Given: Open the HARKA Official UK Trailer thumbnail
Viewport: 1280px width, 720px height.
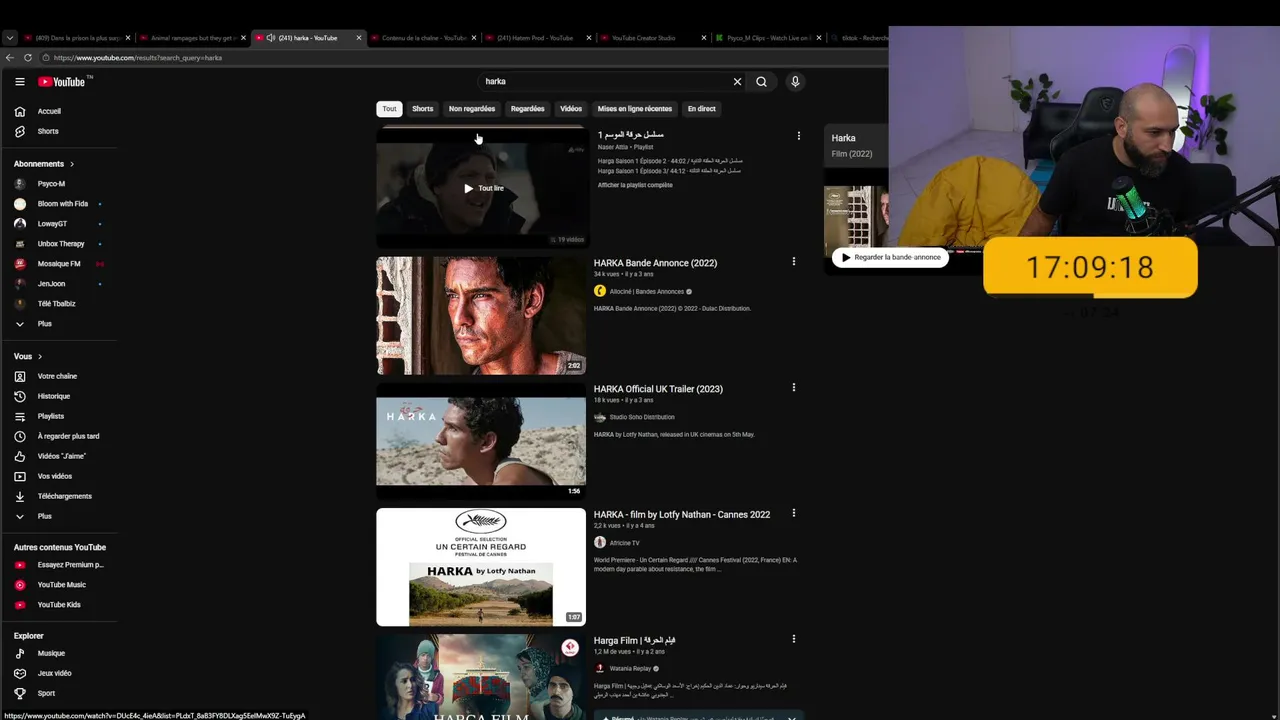Looking at the screenshot, I should tap(481, 441).
